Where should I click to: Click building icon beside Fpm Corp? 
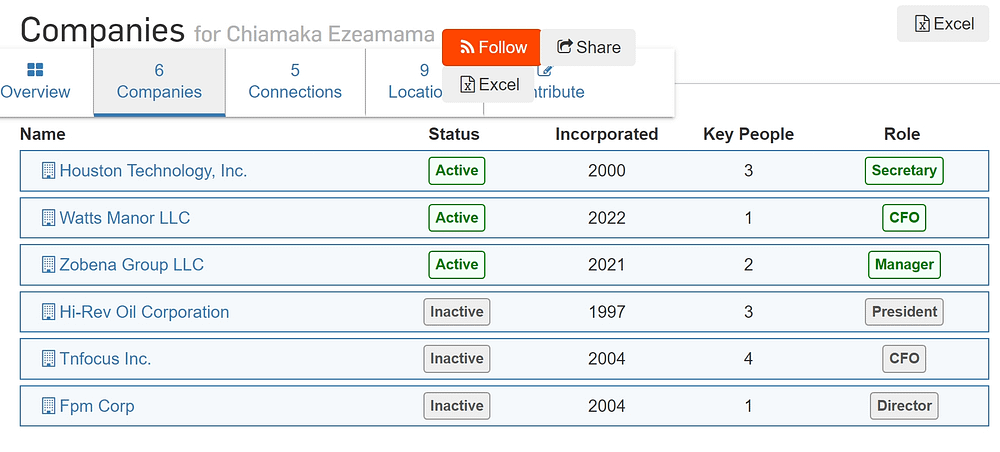(x=48, y=406)
